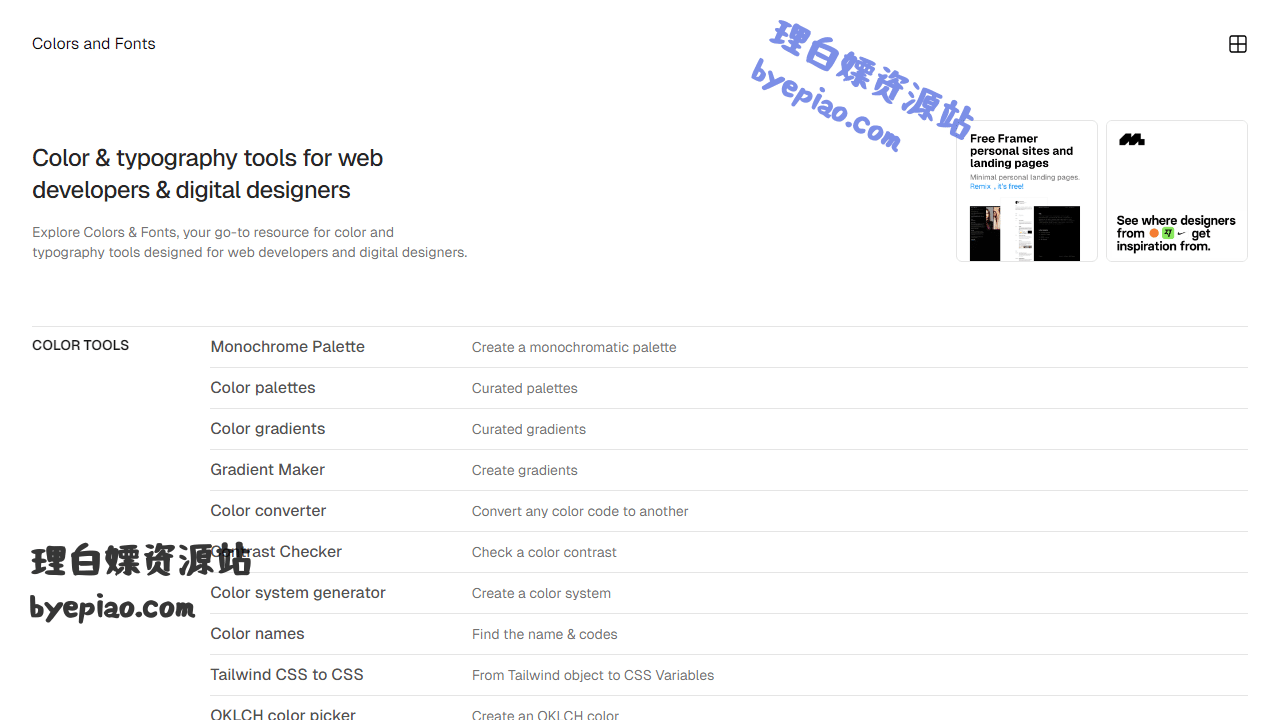Click the 'Find the name & codes' description
Screen dimensions: 1280x720
(545, 634)
